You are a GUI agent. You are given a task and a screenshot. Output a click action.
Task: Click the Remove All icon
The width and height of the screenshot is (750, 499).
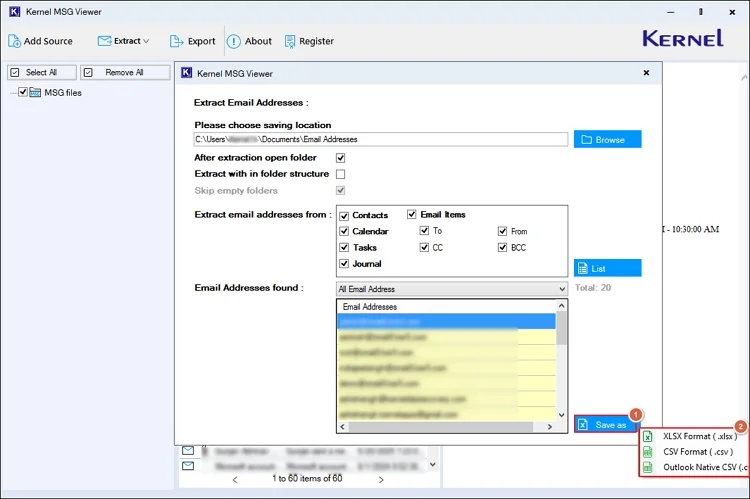coord(88,73)
